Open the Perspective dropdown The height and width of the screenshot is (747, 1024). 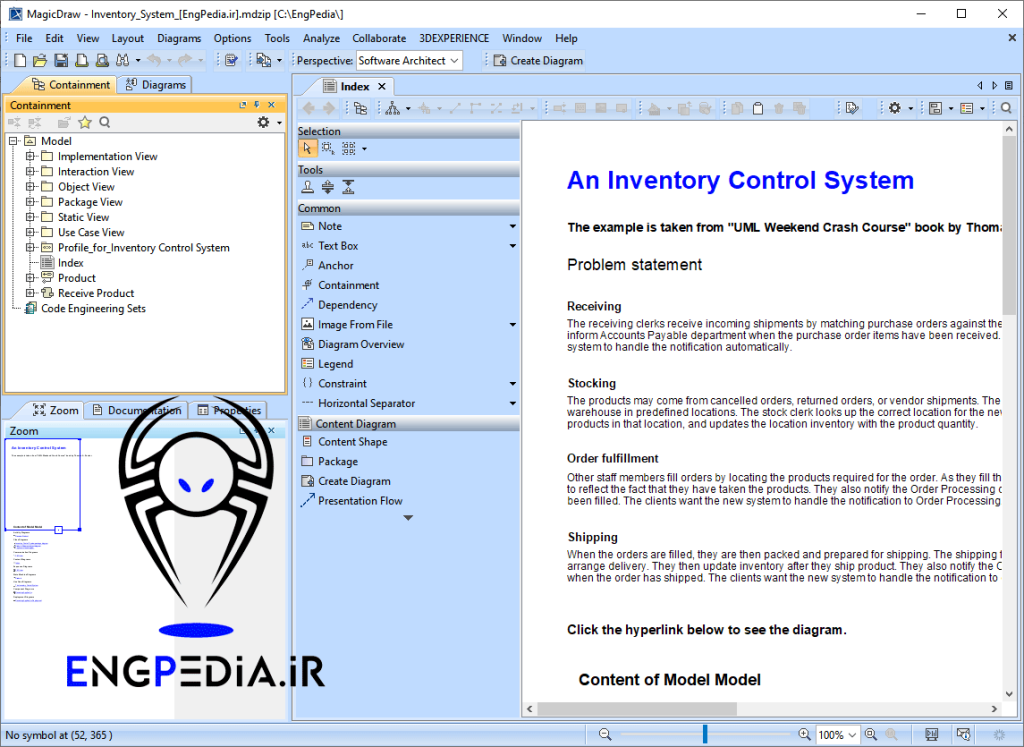click(409, 61)
